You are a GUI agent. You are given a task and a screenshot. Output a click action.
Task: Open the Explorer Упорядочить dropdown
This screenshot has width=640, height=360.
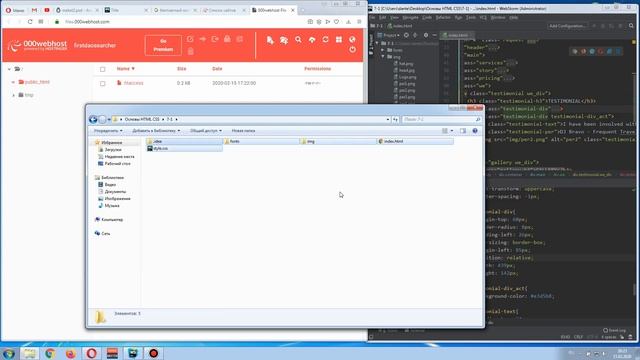(108, 131)
